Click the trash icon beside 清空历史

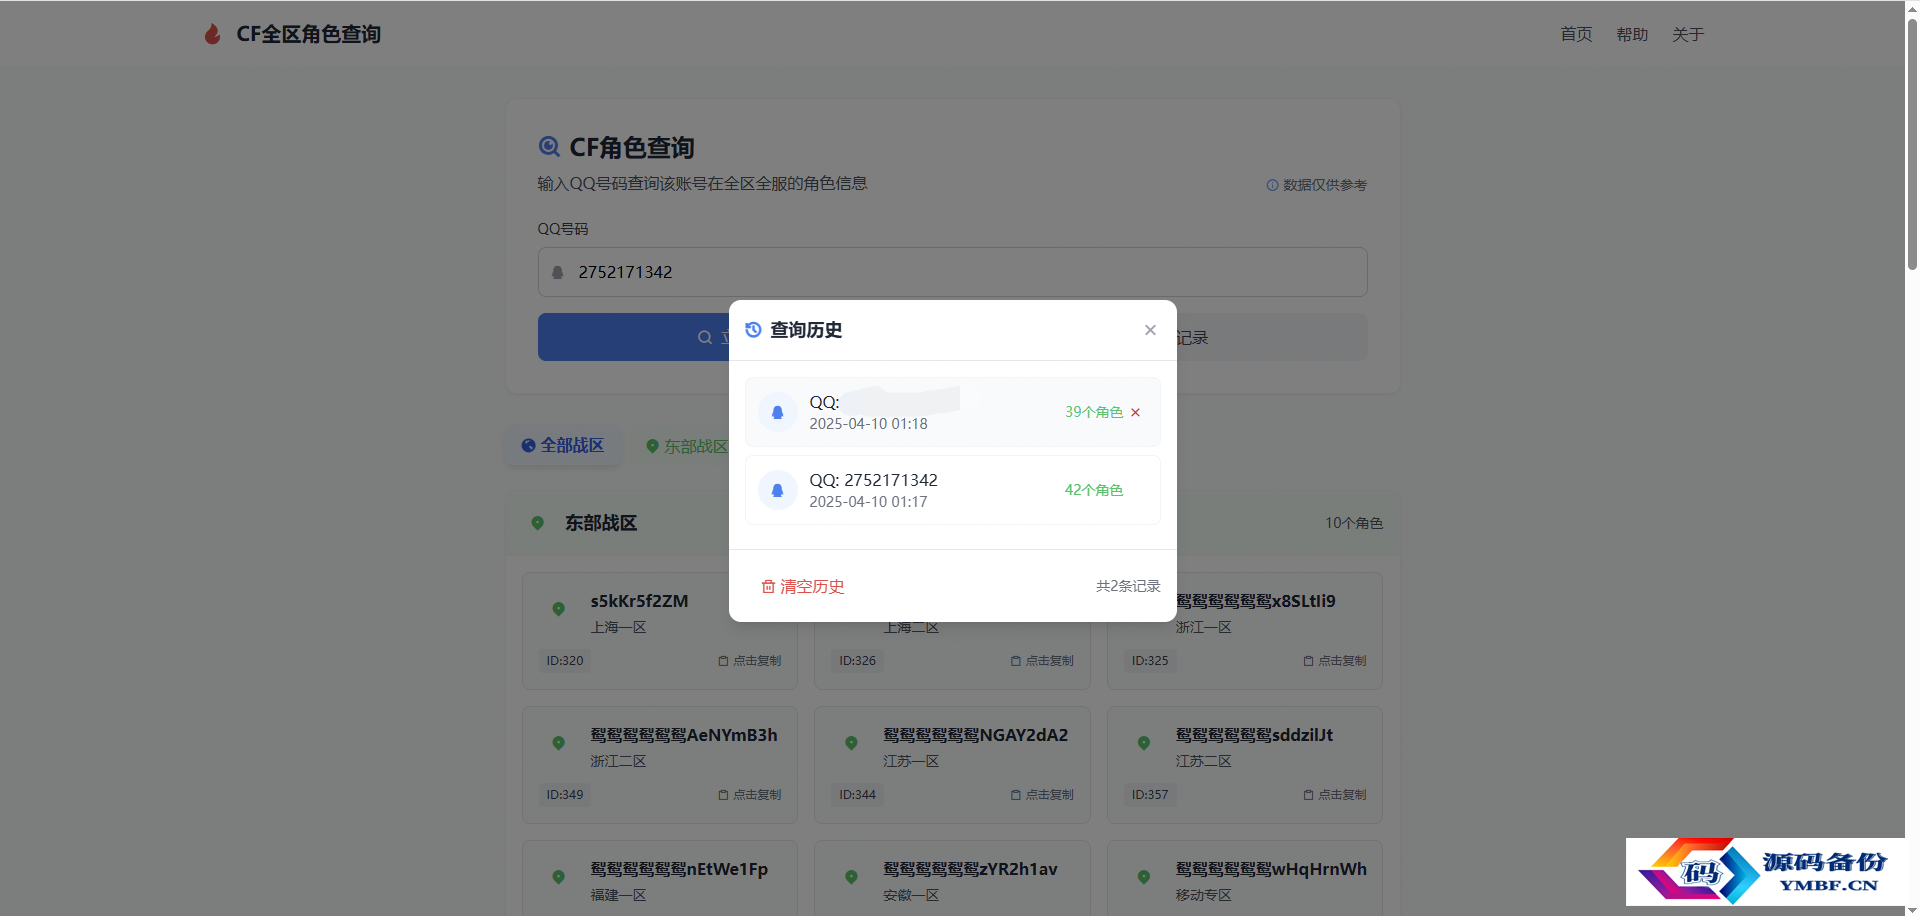point(768,586)
